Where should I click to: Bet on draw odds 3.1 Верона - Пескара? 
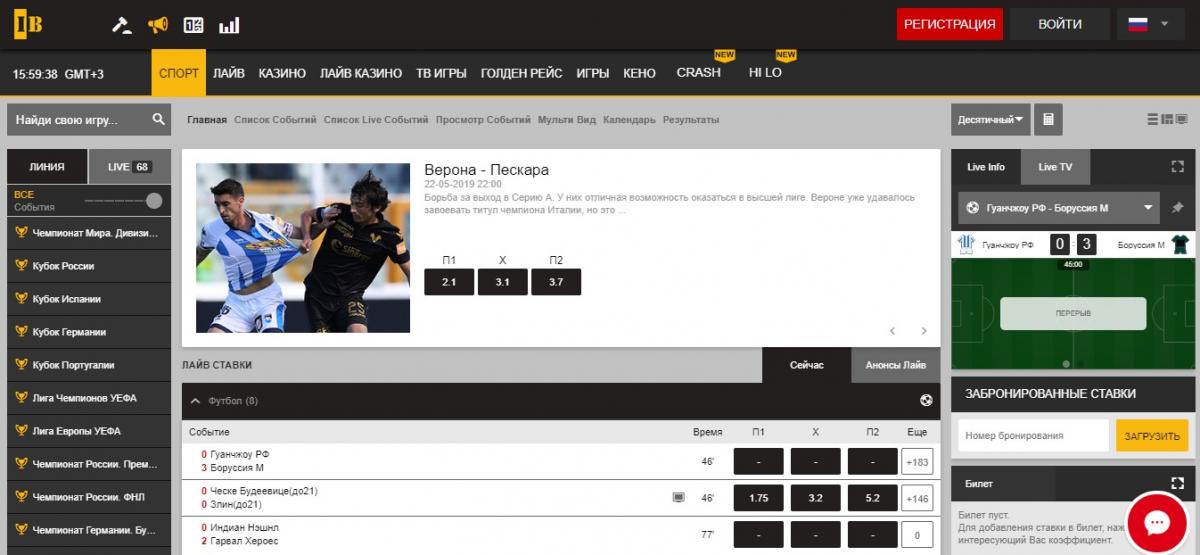502,282
